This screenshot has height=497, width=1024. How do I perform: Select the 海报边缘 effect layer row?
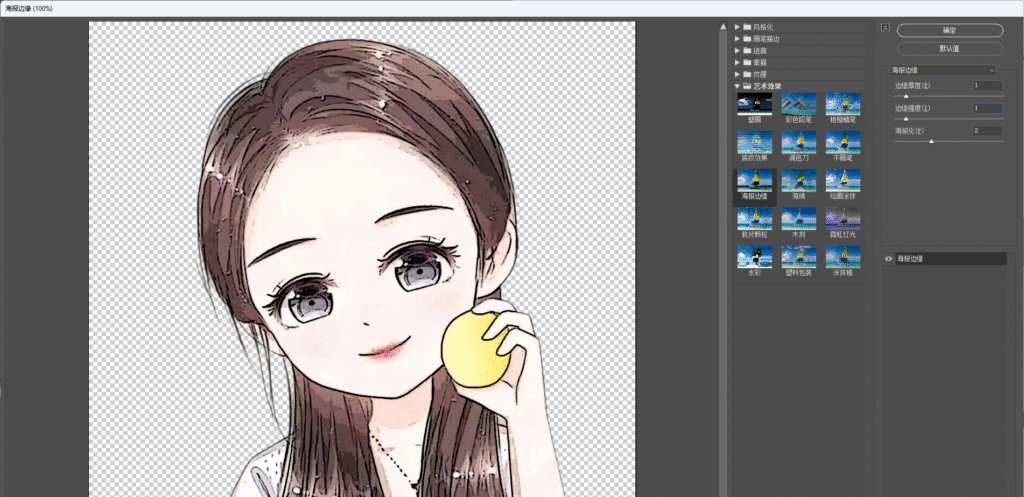944,259
